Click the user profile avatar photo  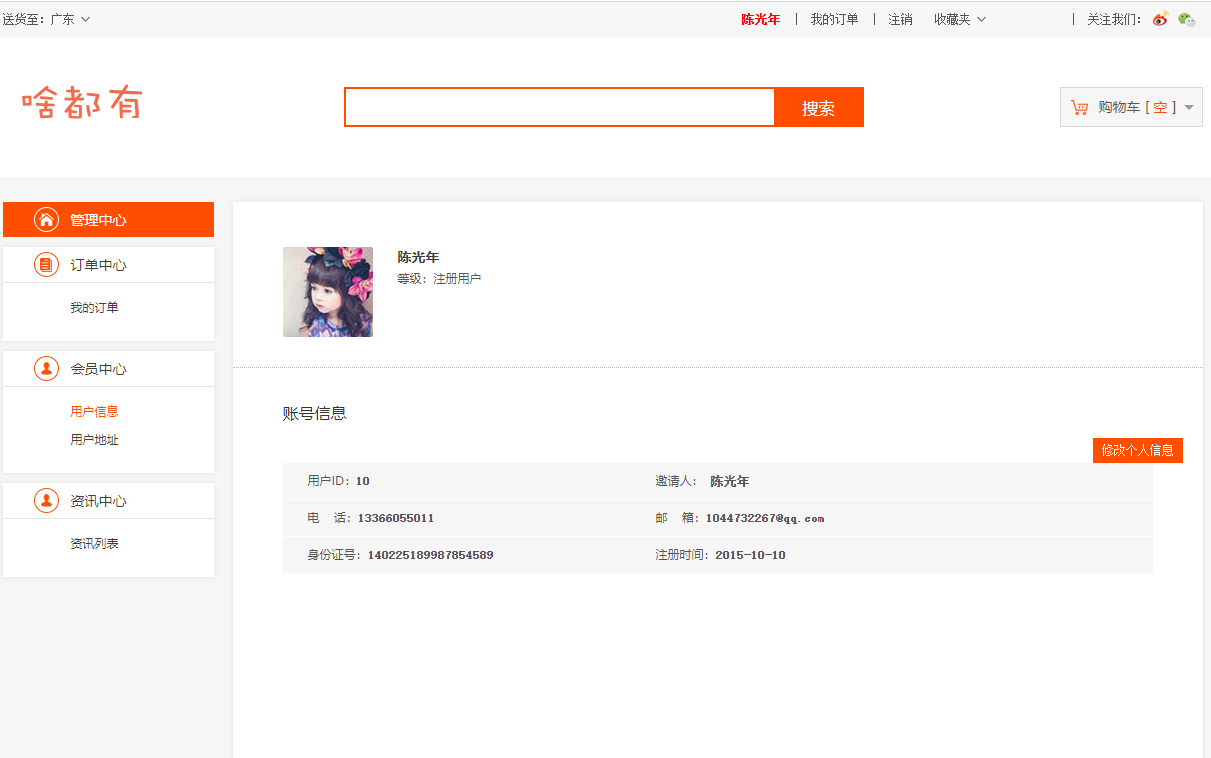pos(328,292)
